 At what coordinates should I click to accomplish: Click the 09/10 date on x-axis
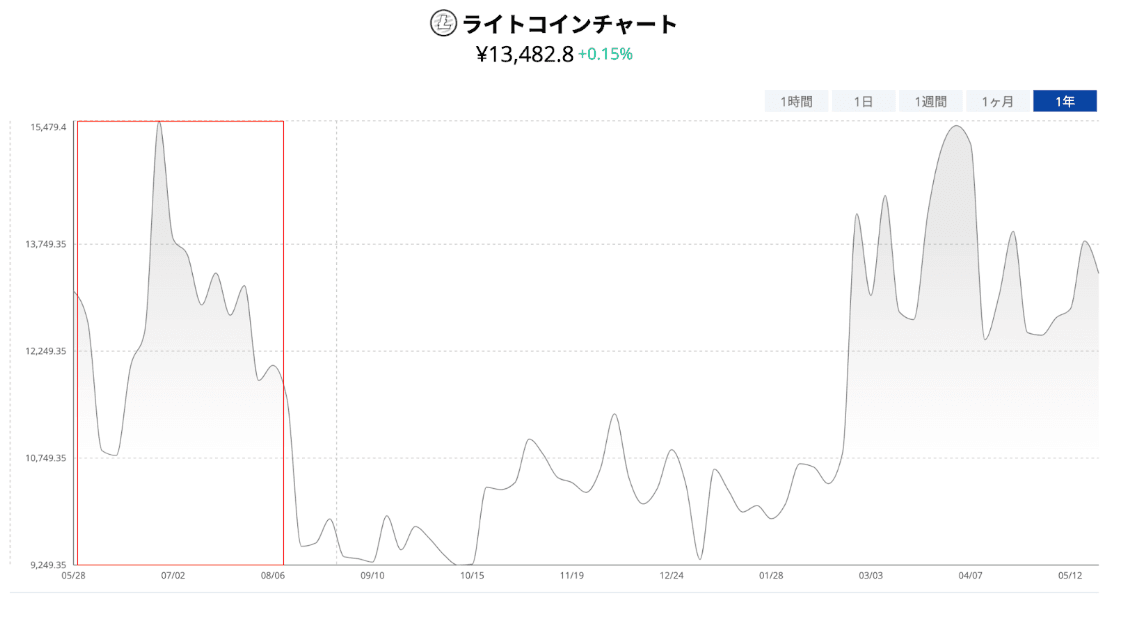tap(372, 575)
